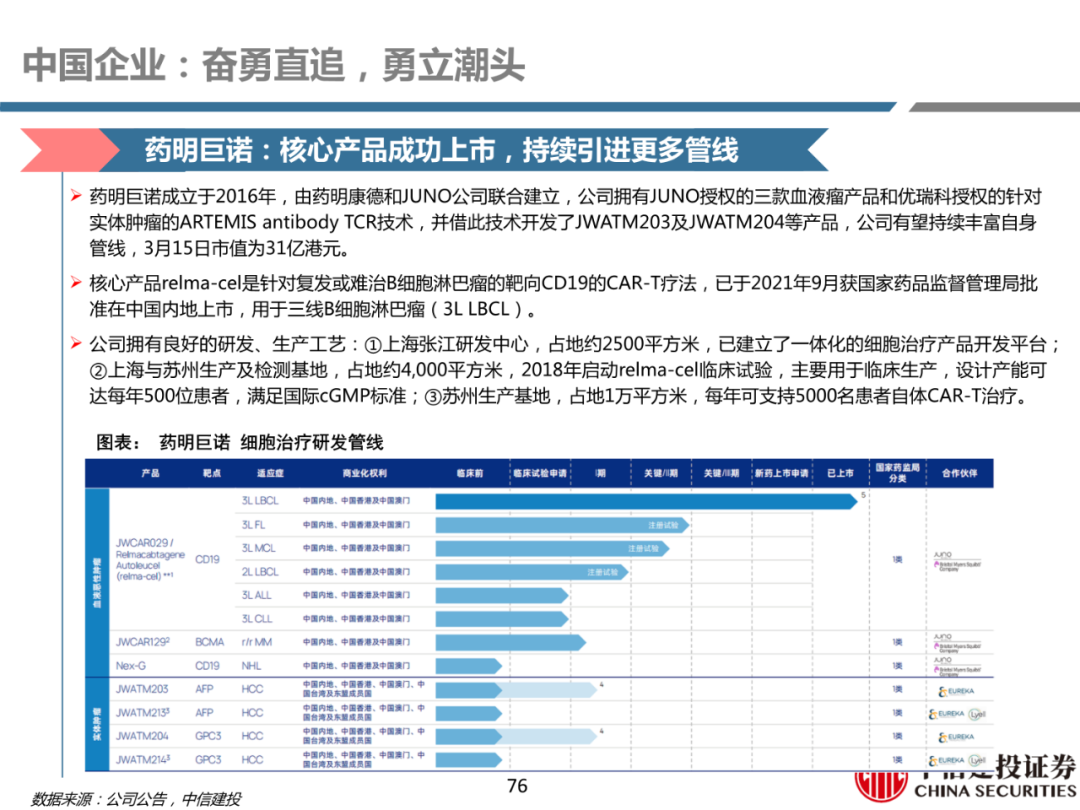Click the JUNO logo in the JWCAR129 row

[x=943, y=637]
